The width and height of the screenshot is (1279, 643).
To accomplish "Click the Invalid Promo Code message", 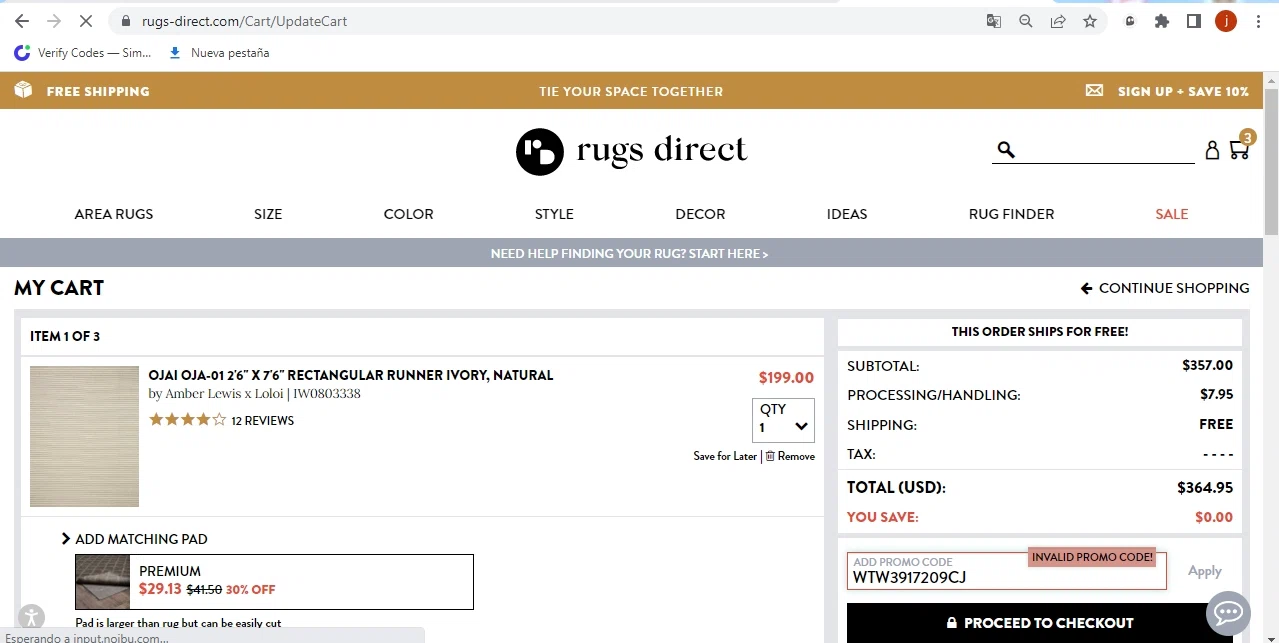I will coord(1092,557).
